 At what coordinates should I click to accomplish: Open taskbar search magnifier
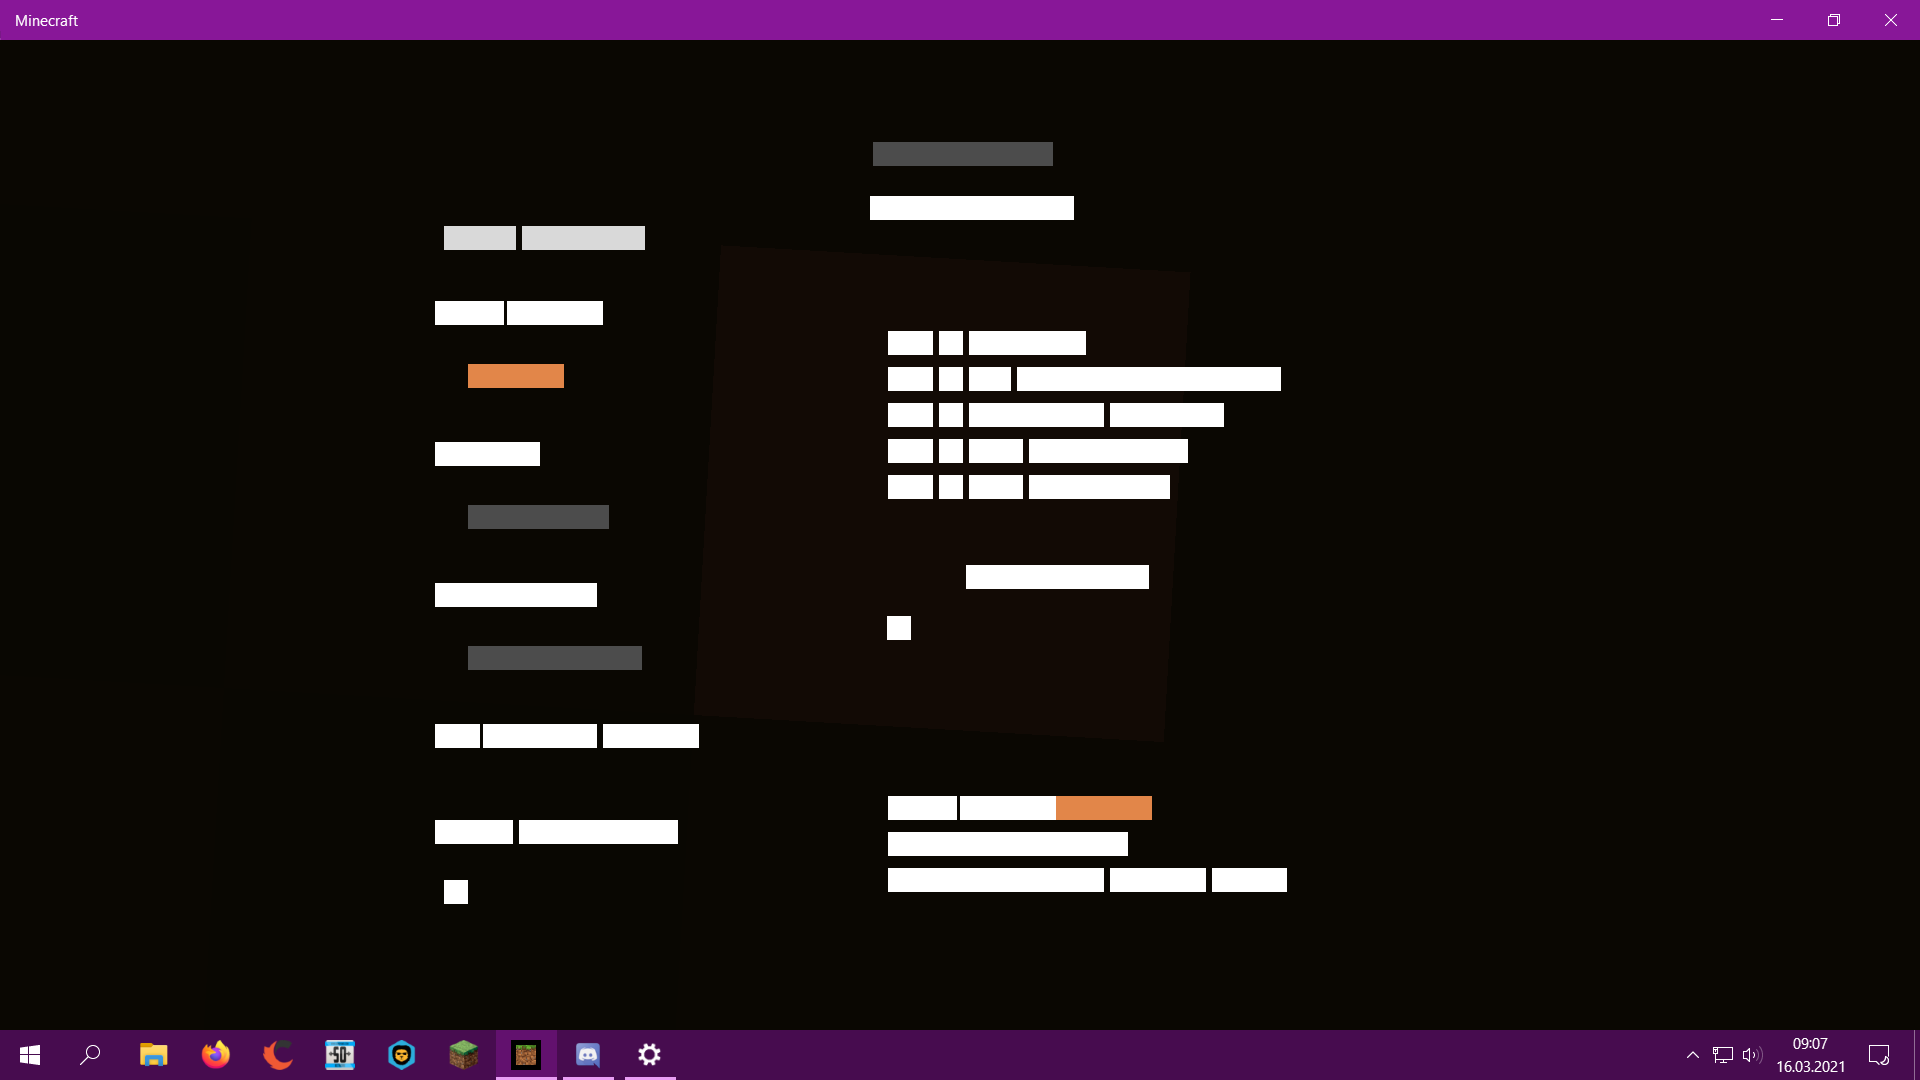pos(90,1055)
